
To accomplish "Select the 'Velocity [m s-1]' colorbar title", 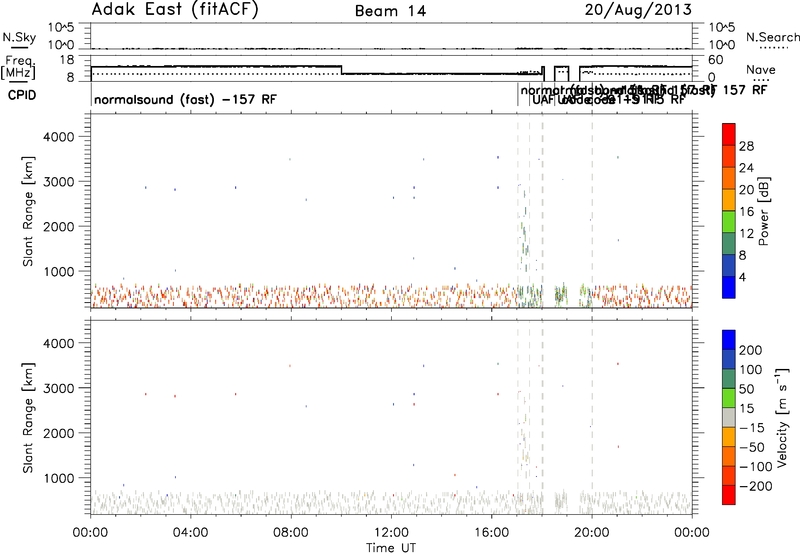I will click(x=781, y=417).
